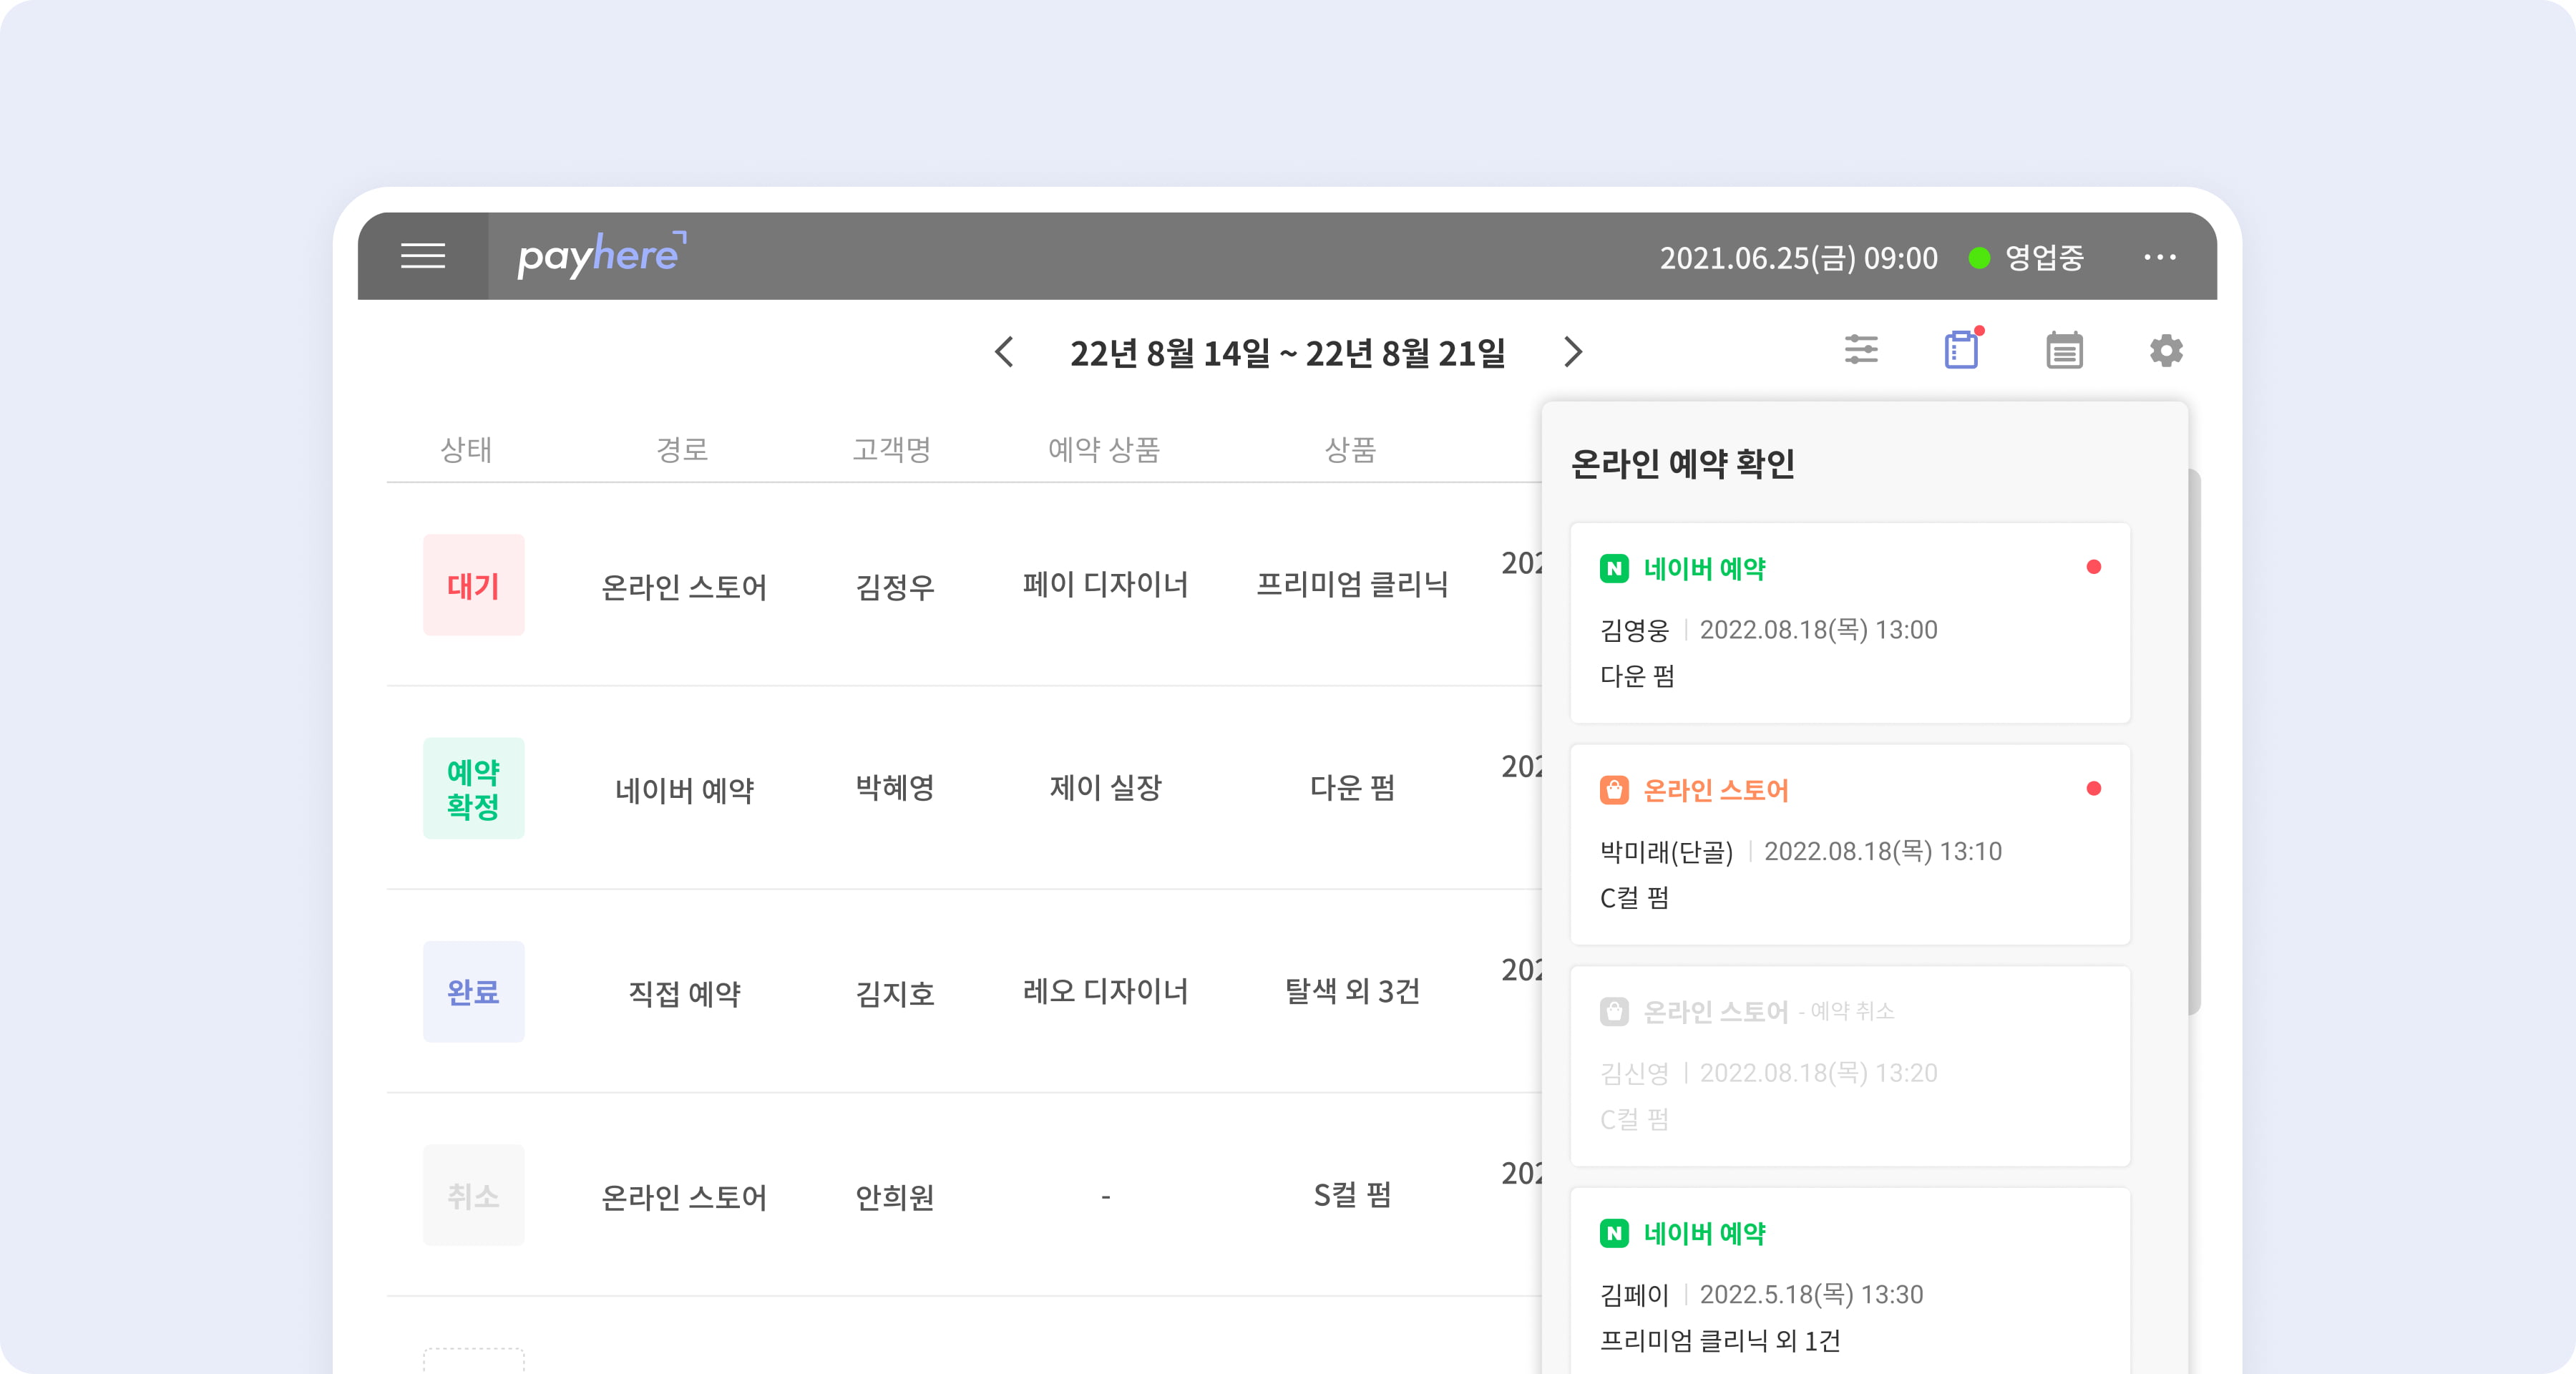Screen dimensions: 2576x1374
Task: Click 레오 디자이너 in the table
Action: click(1106, 992)
